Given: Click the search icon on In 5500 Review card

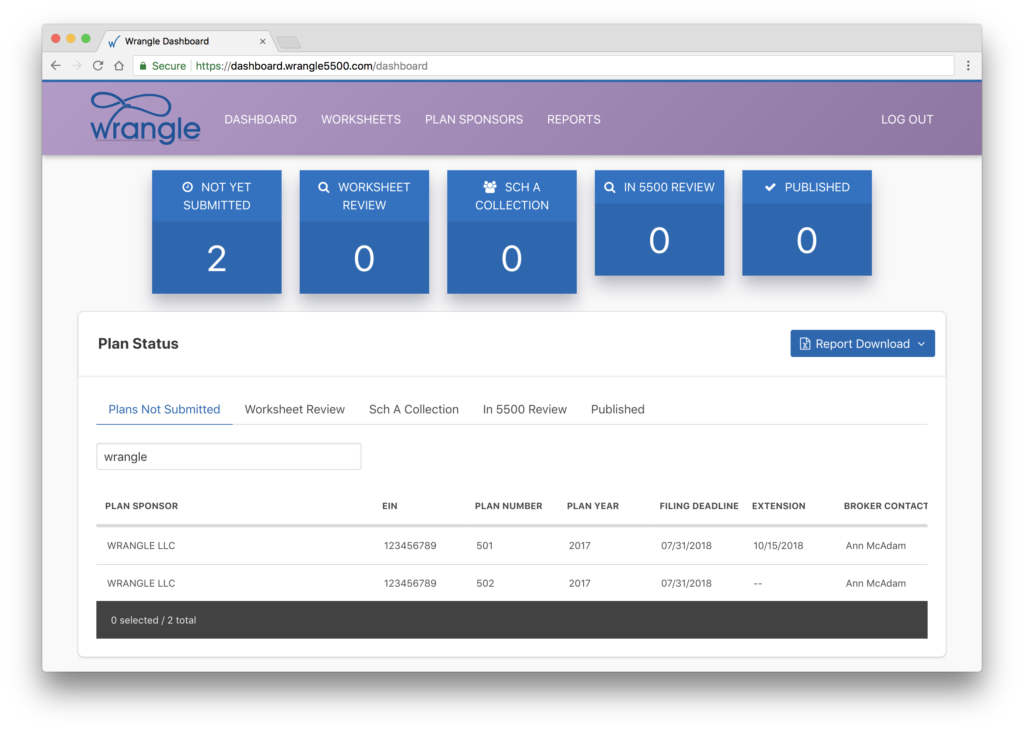Looking at the screenshot, I should [x=608, y=186].
